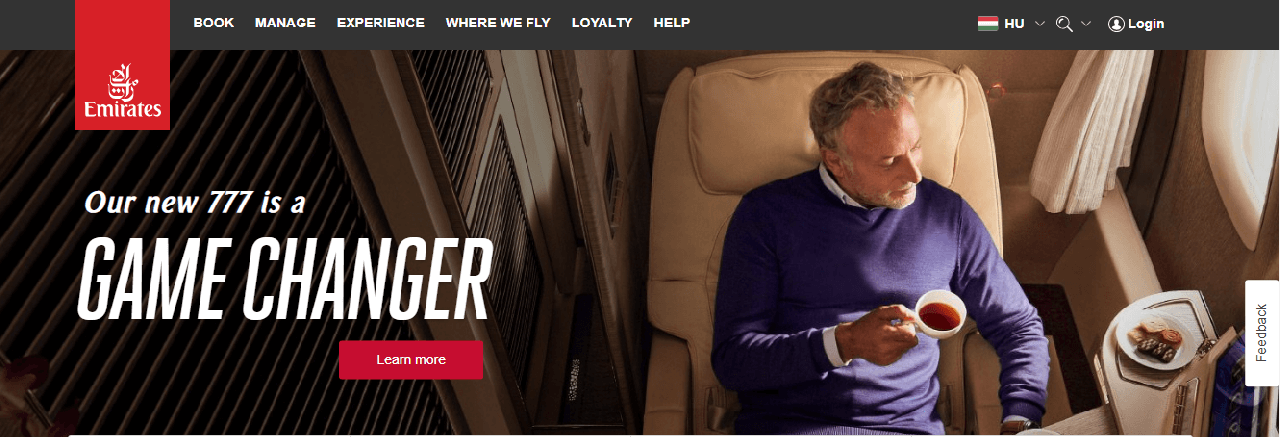The height and width of the screenshot is (437, 1280).
Task: Open the BOOK menu
Action: [213, 23]
